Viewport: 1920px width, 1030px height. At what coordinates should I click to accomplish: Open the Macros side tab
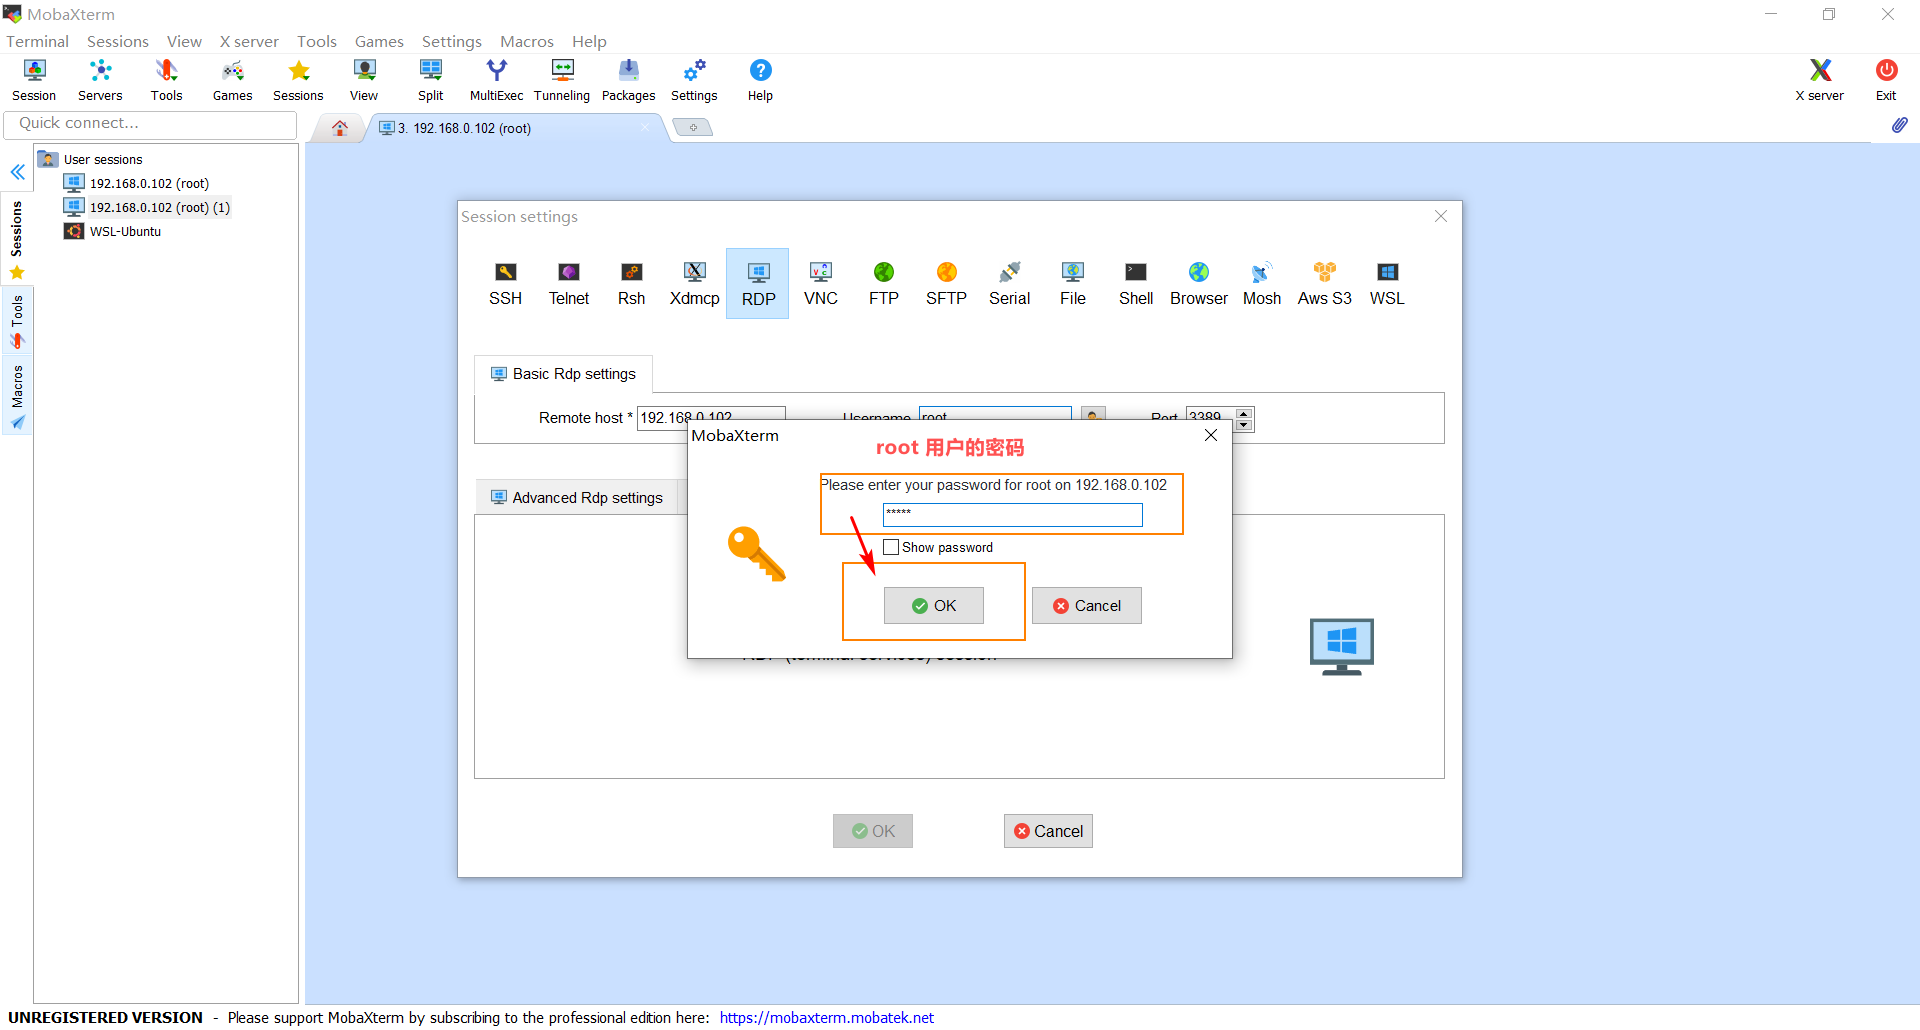(x=17, y=396)
